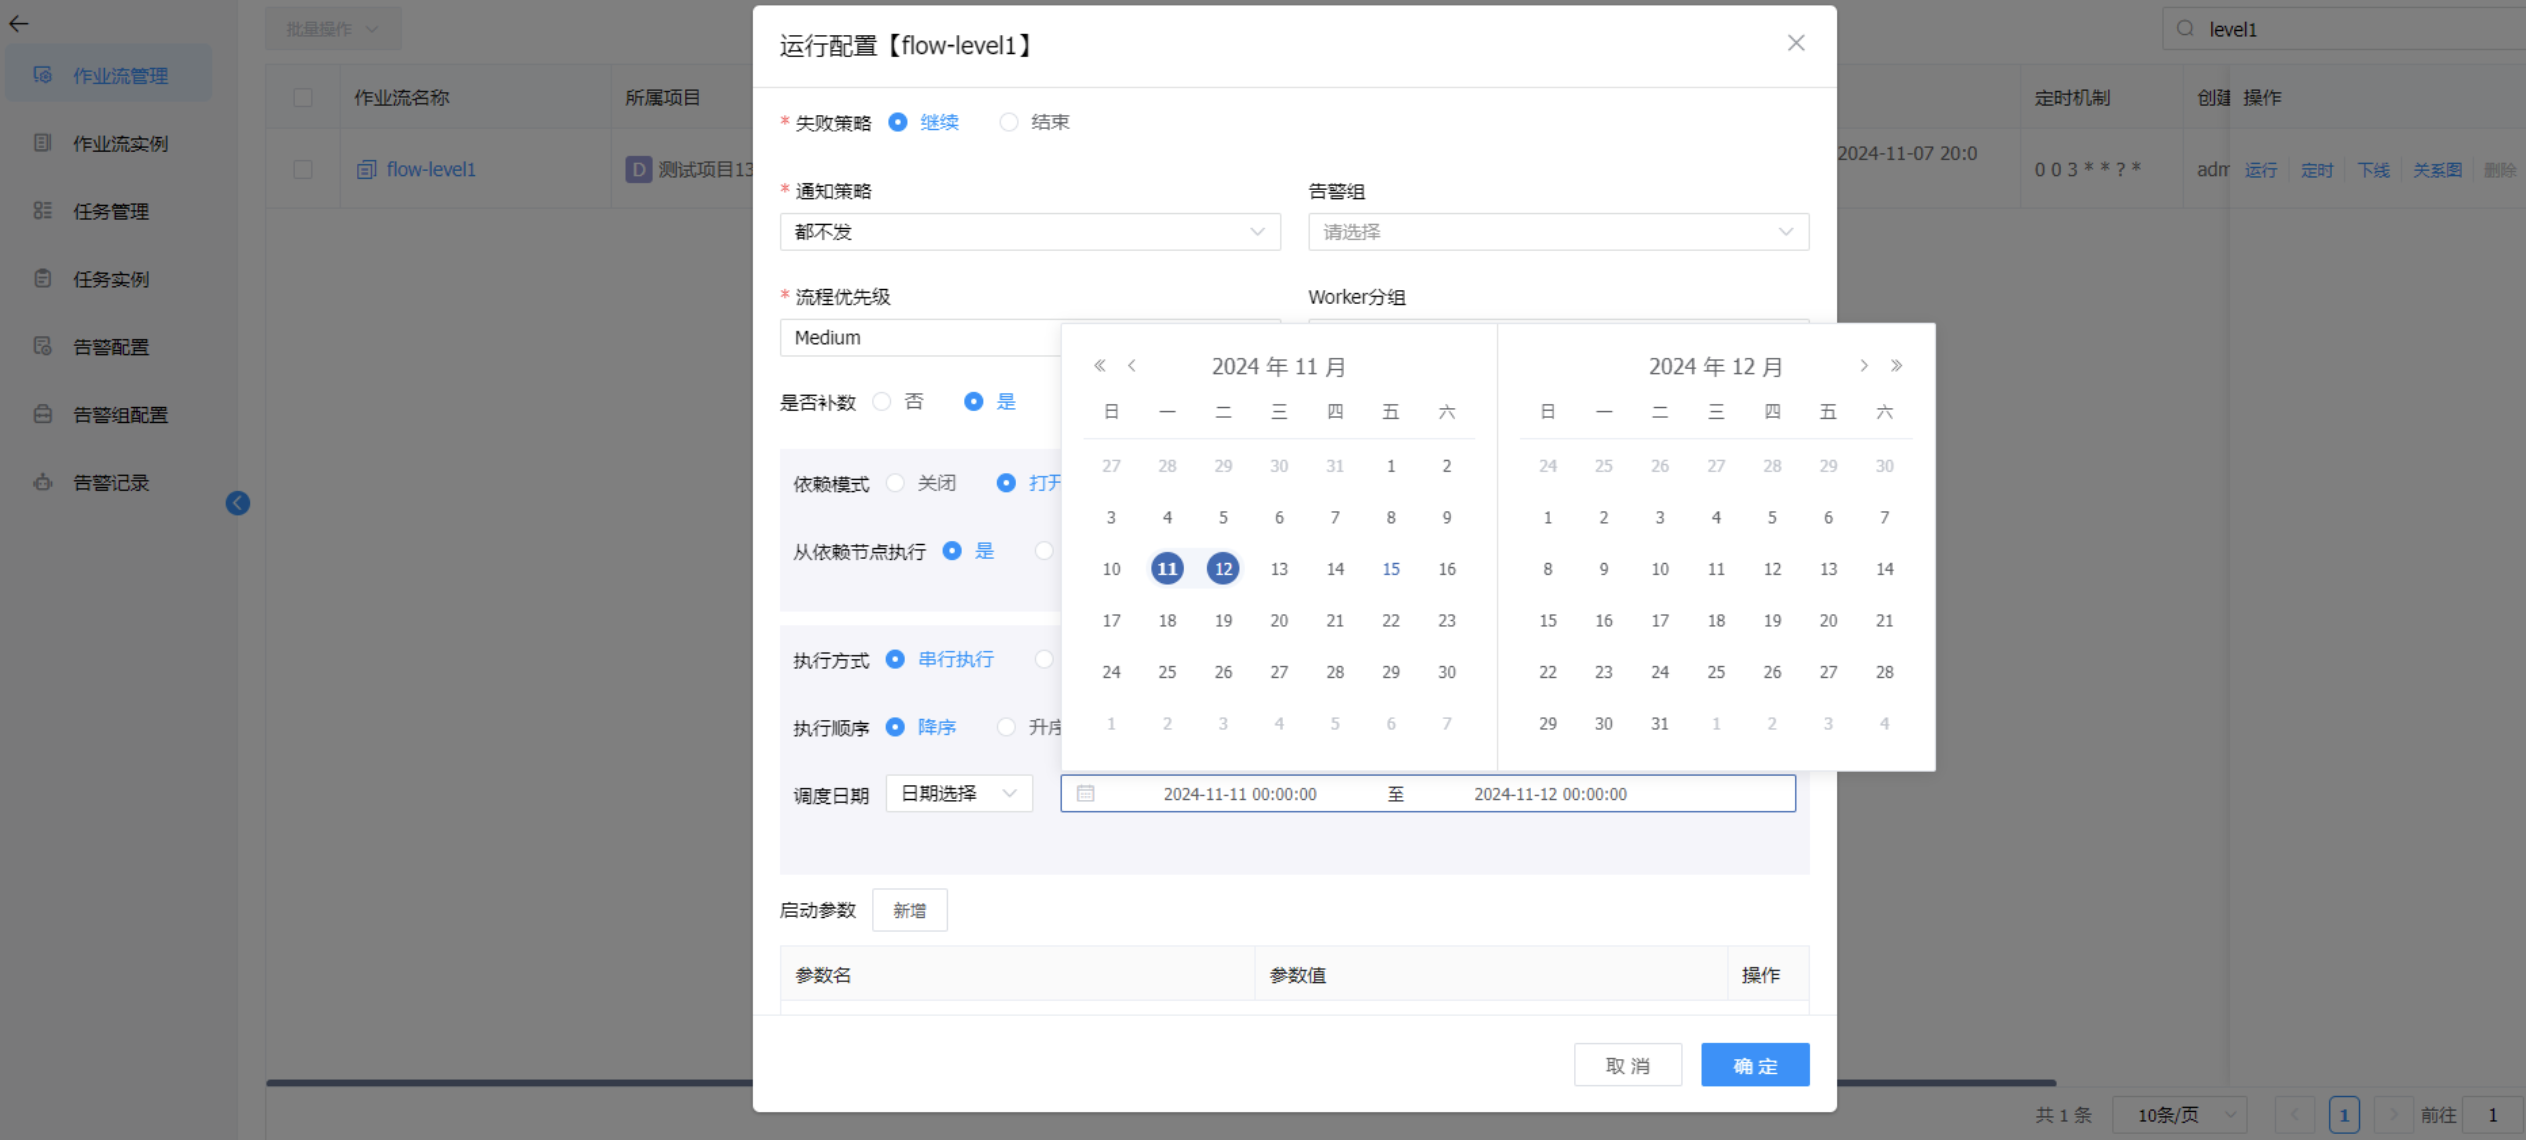Click the 确定 button
The height and width of the screenshot is (1140, 2526).
1754,1066
